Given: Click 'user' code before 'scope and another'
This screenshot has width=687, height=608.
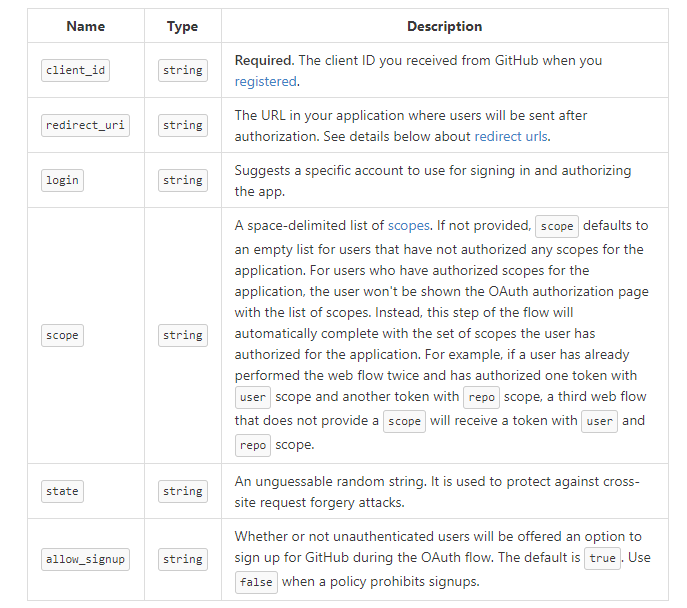Looking at the screenshot, I should tap(253, 397).
